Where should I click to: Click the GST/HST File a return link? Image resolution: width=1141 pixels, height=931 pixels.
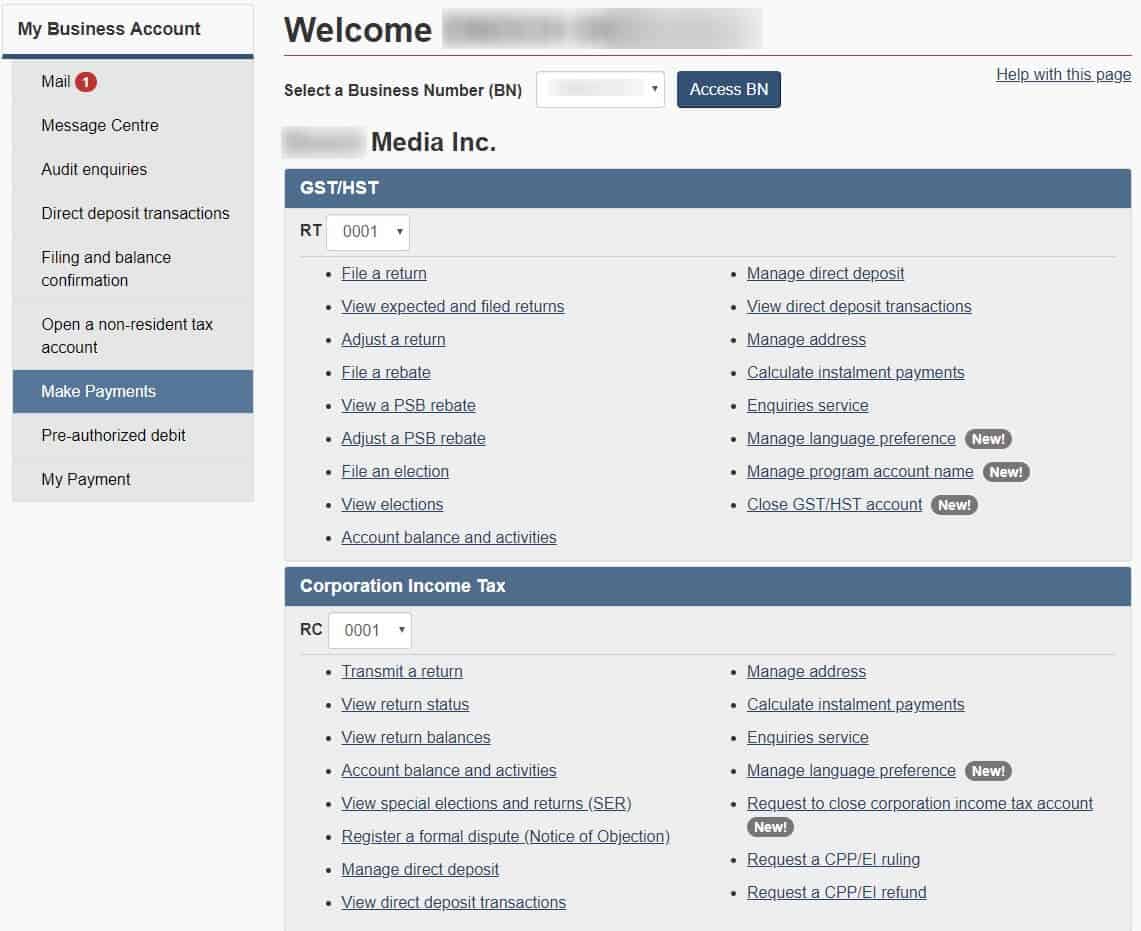(384, 274)
